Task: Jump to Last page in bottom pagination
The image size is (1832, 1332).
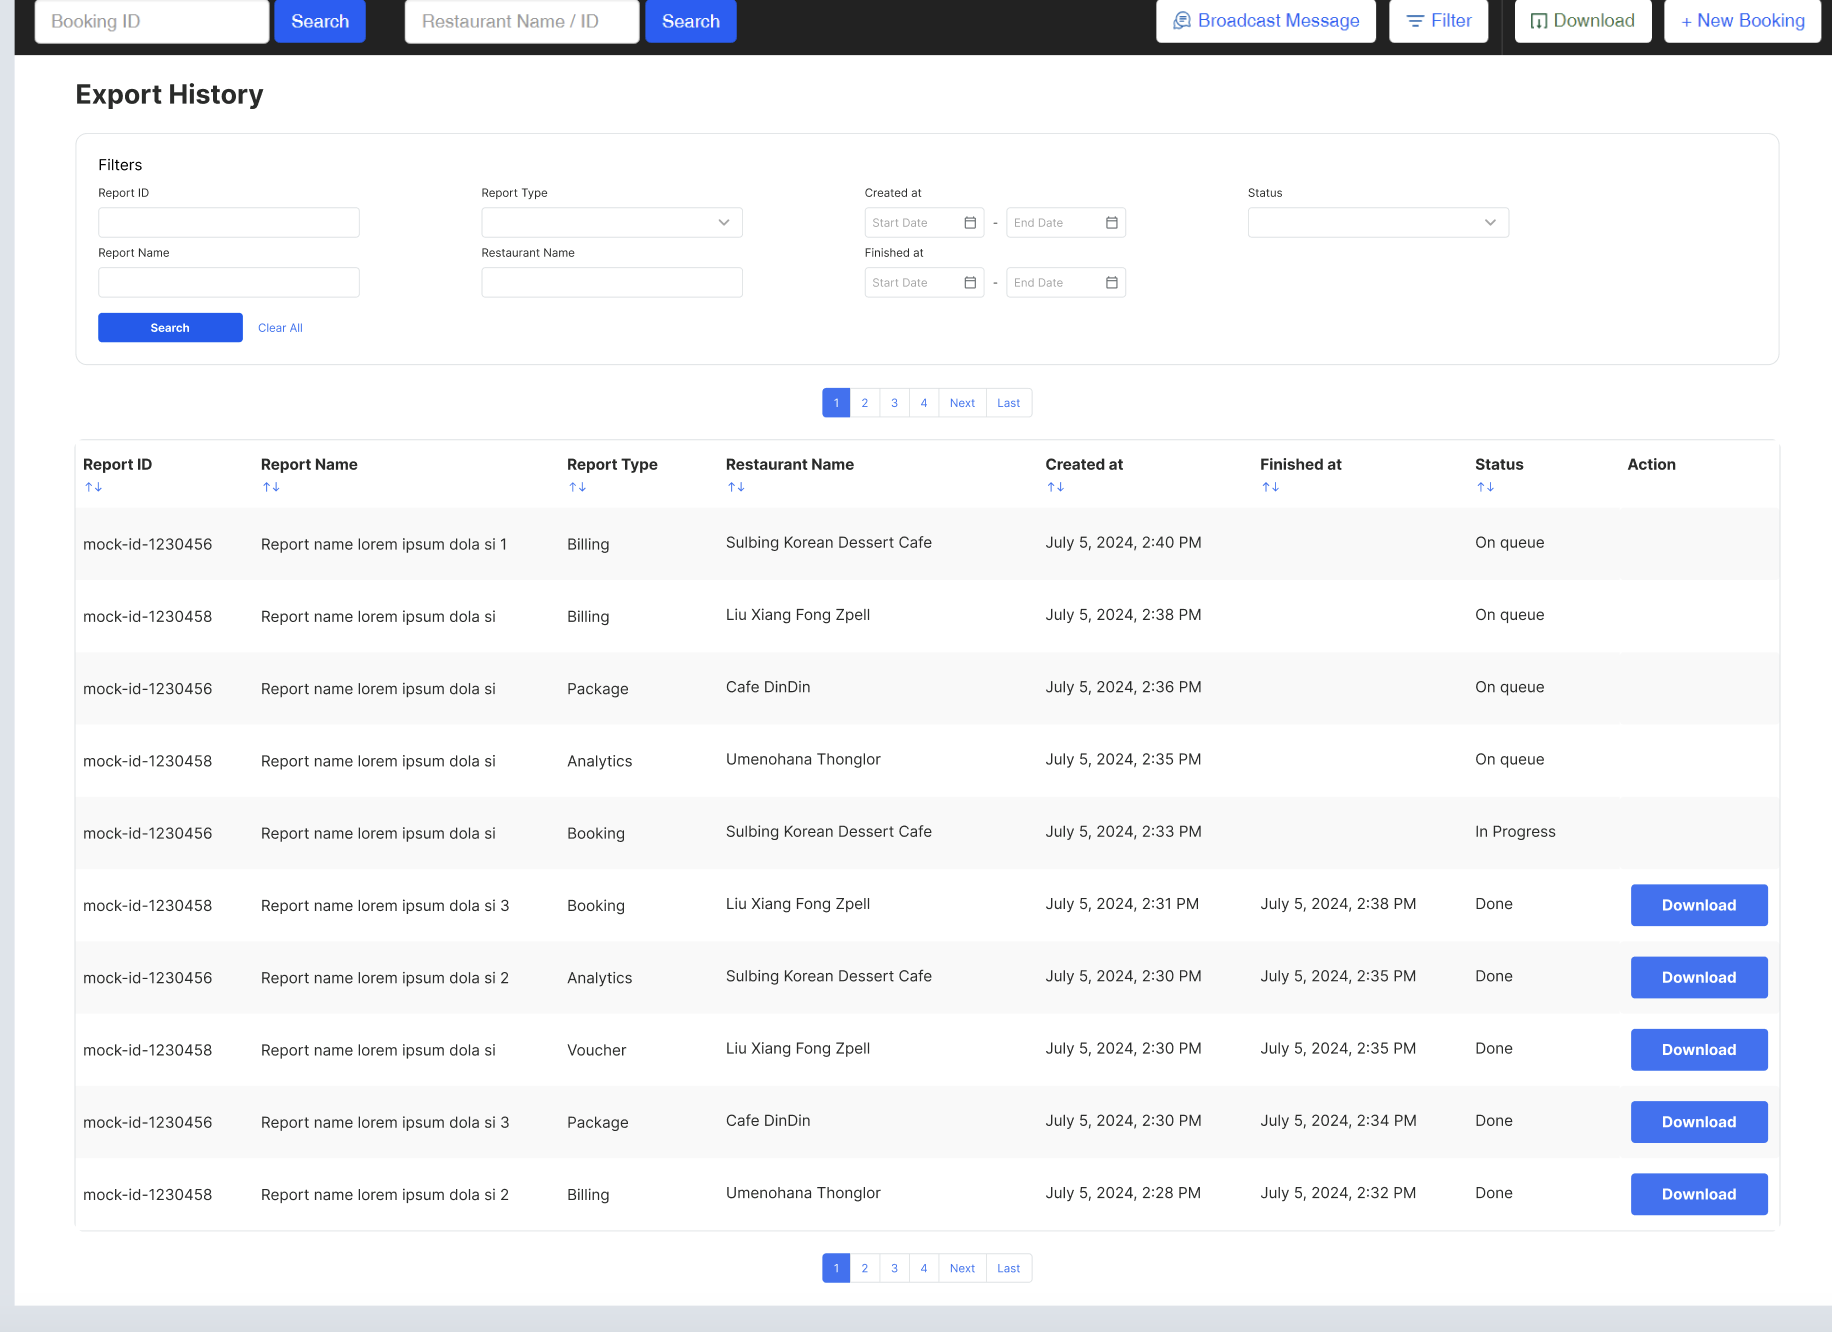Action: (1008, 1268)
